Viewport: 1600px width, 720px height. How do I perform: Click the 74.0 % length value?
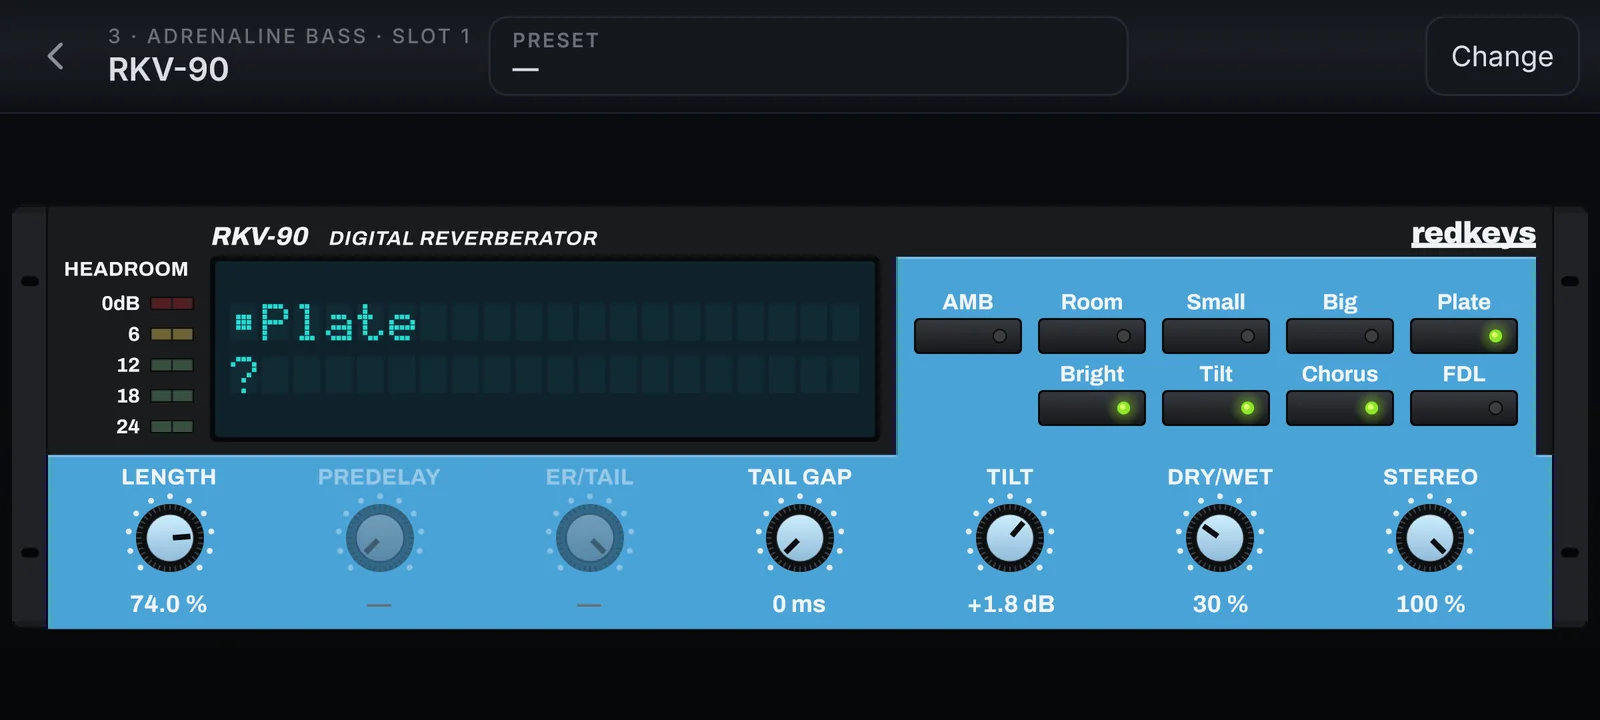[x=168, y=604]
